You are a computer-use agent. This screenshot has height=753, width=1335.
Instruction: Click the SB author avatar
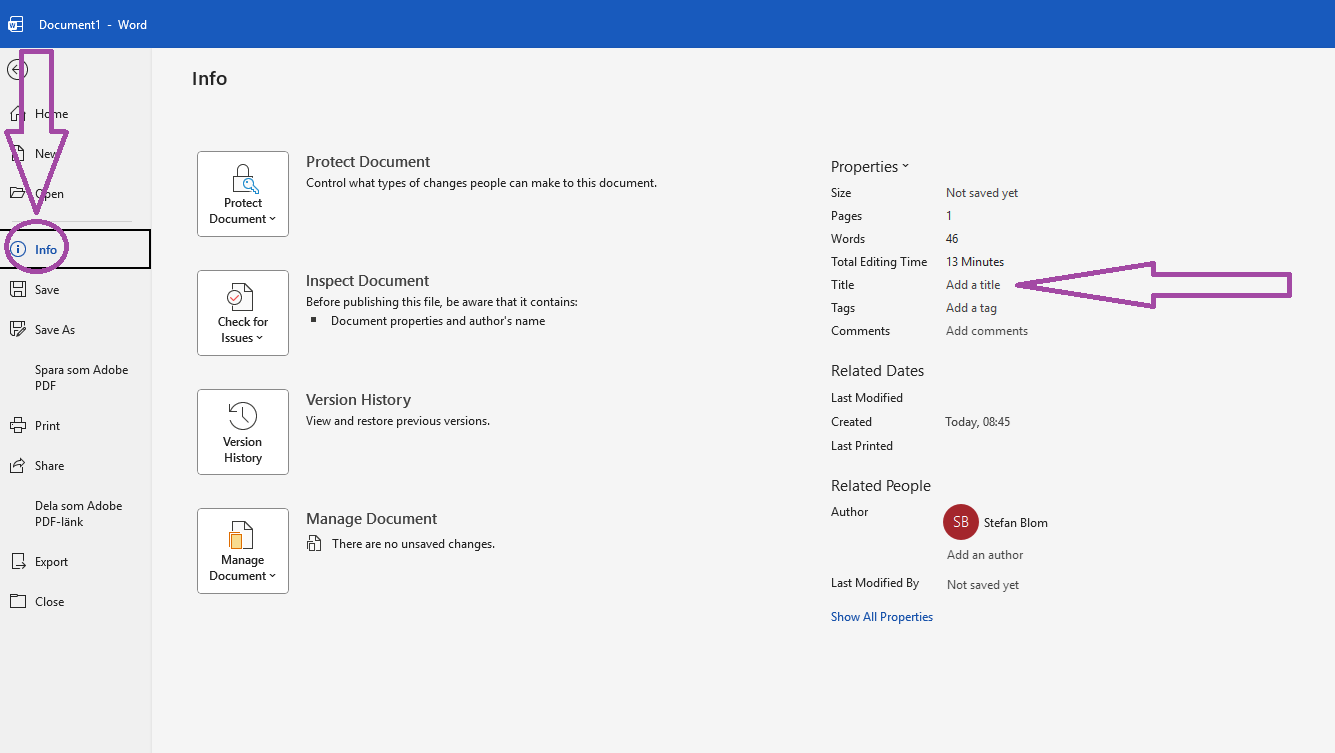pos(961,522)
